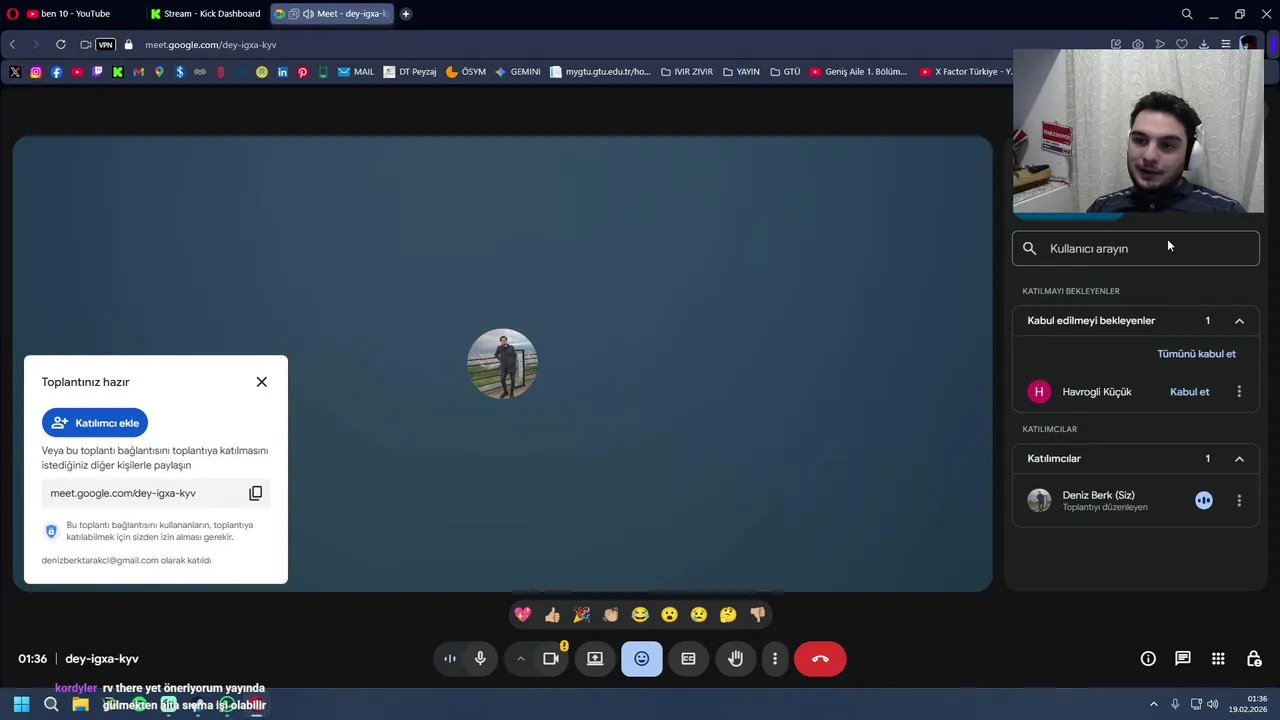Open the chat panel icon

[1183, 659]
